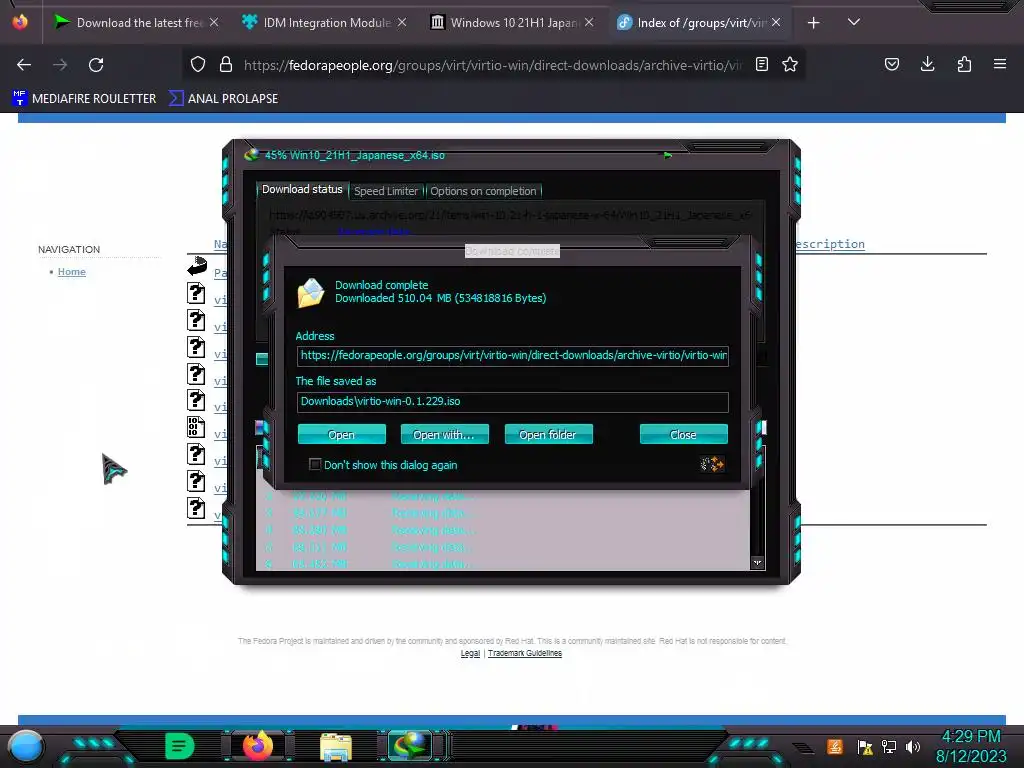Open the Trademark Guidelines footer link

(524, 653)
